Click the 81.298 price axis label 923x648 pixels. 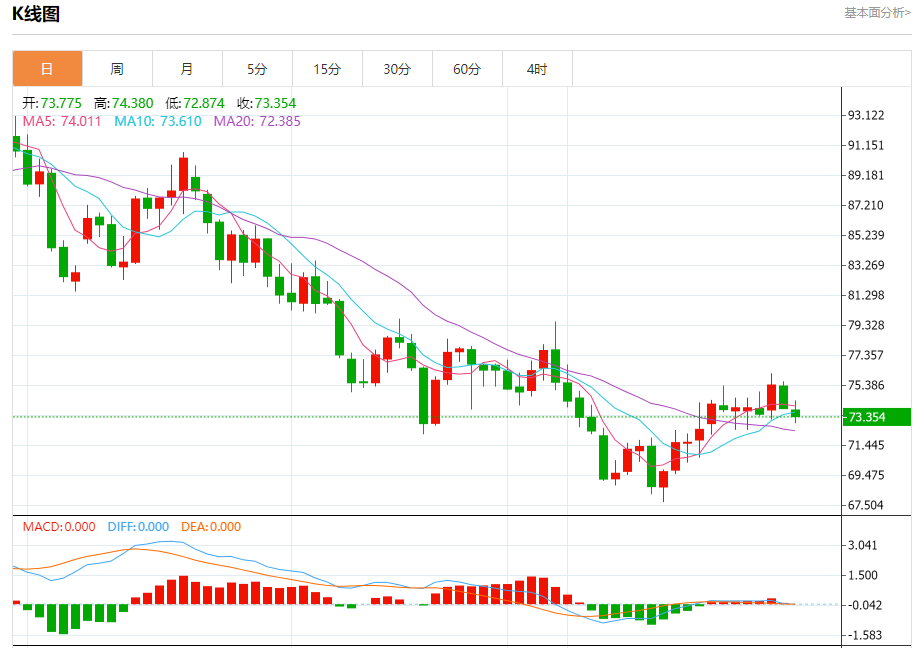point(866,295)
